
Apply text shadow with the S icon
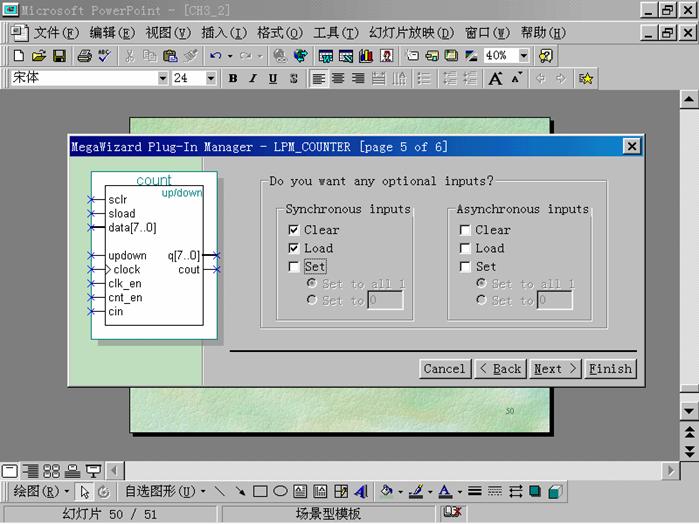pyautogui.click(x=293, y=78)
